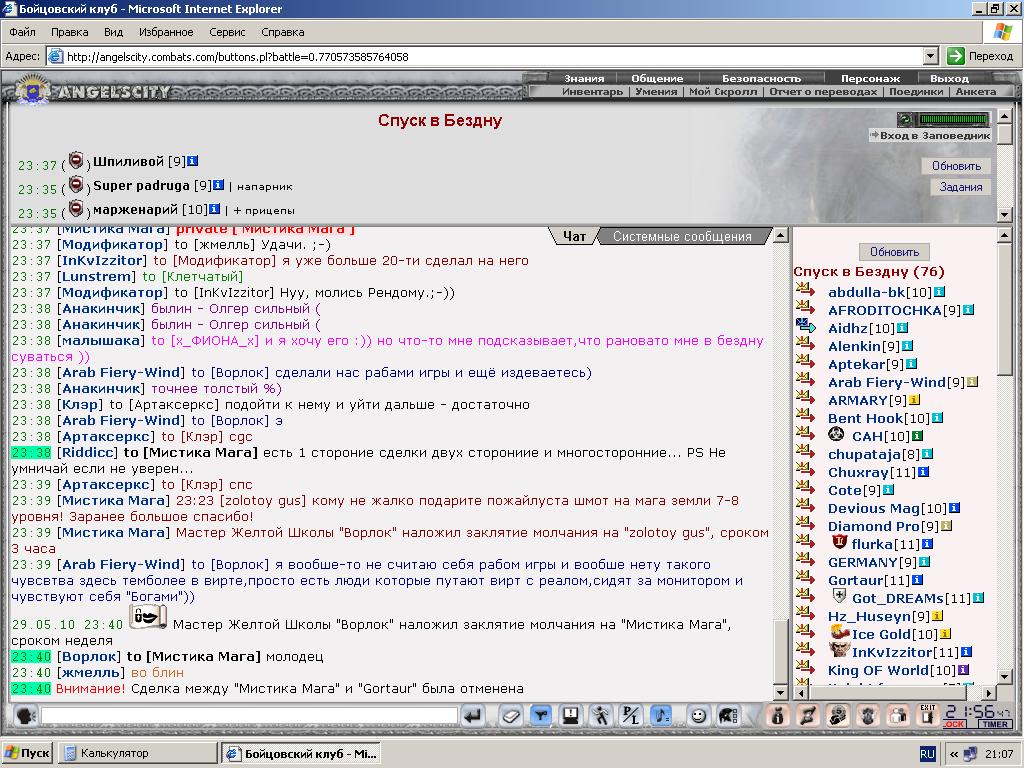Click inside the chat message input field
Viewport: 1024px width, 768px height.
click(x=249, y=716)
